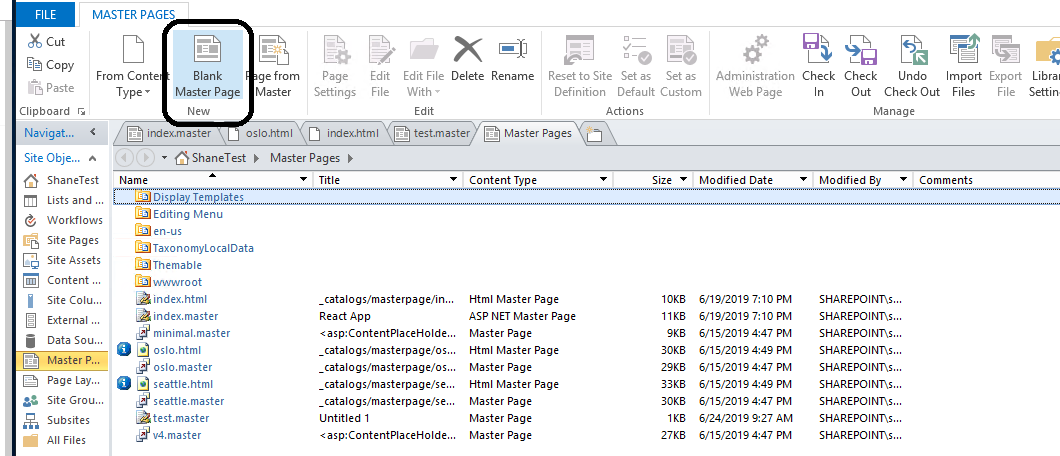Open the Editing Menu folder
The height and width of the screenshot is (456, 1060).
coord(188,214)
